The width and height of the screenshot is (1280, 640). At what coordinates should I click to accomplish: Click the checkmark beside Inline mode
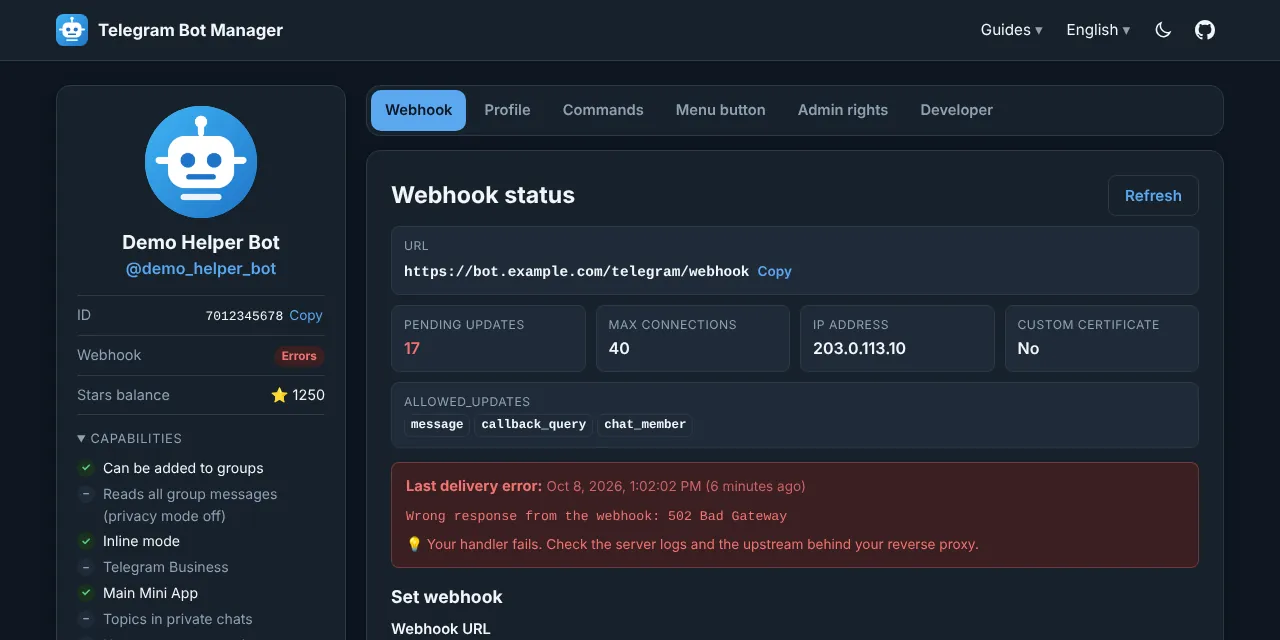click(x=86, y=541)
